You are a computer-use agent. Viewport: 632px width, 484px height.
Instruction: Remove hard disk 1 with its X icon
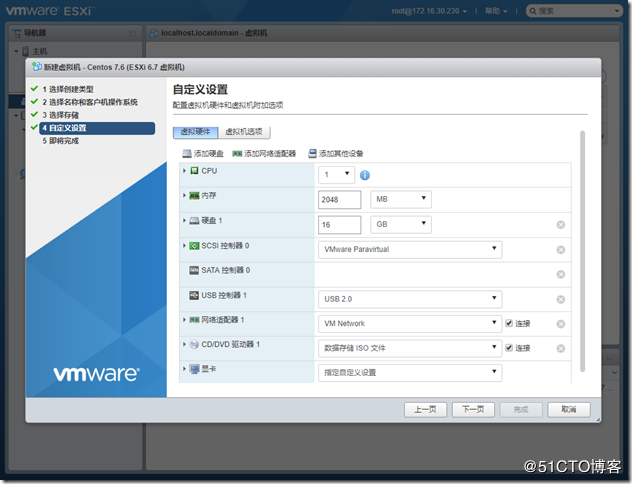[x=561, y=224]
